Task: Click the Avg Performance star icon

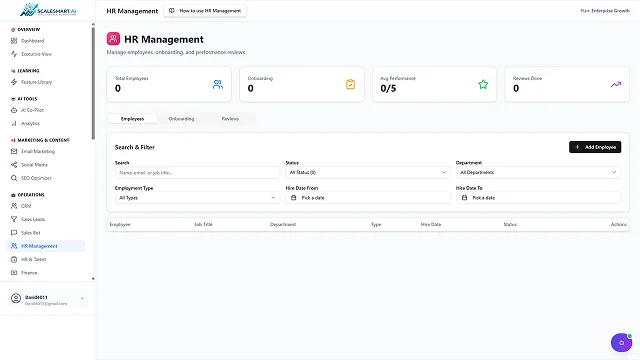Action: pos(483,84)
